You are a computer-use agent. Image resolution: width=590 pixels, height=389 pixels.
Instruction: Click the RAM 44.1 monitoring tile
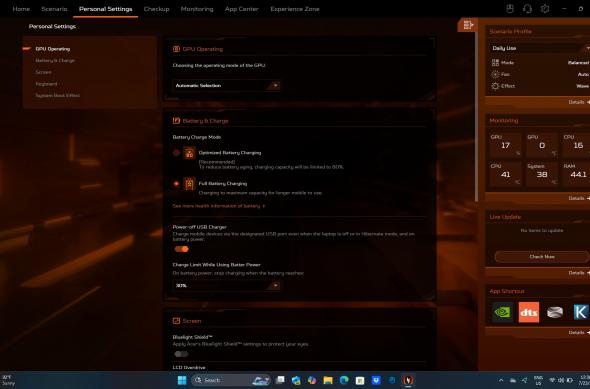tap(576, 174)
